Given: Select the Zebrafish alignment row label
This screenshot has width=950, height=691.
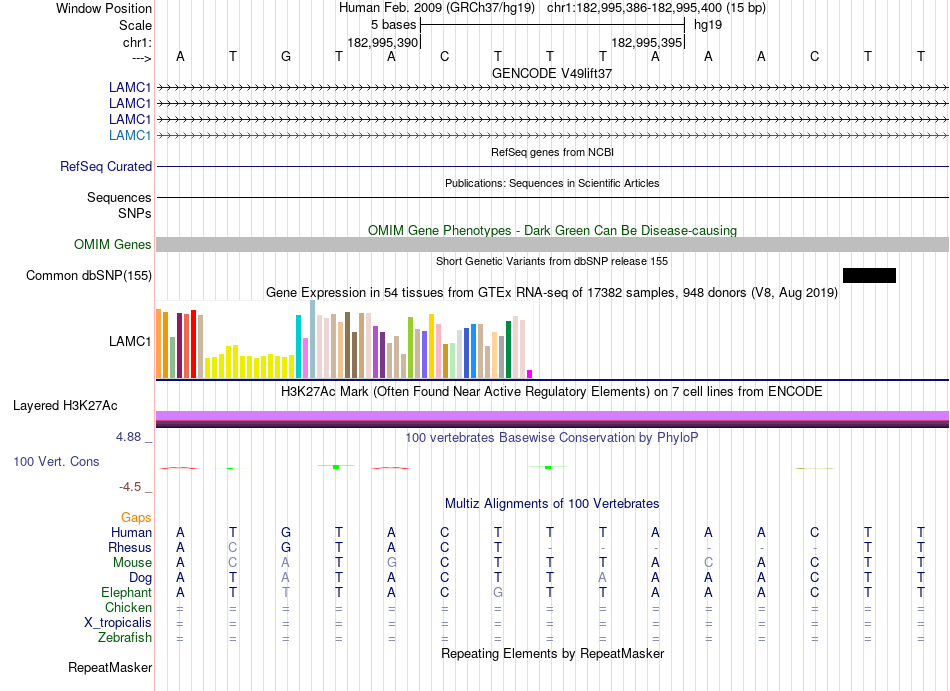Looking at the screenshot, I should (125, 638).
